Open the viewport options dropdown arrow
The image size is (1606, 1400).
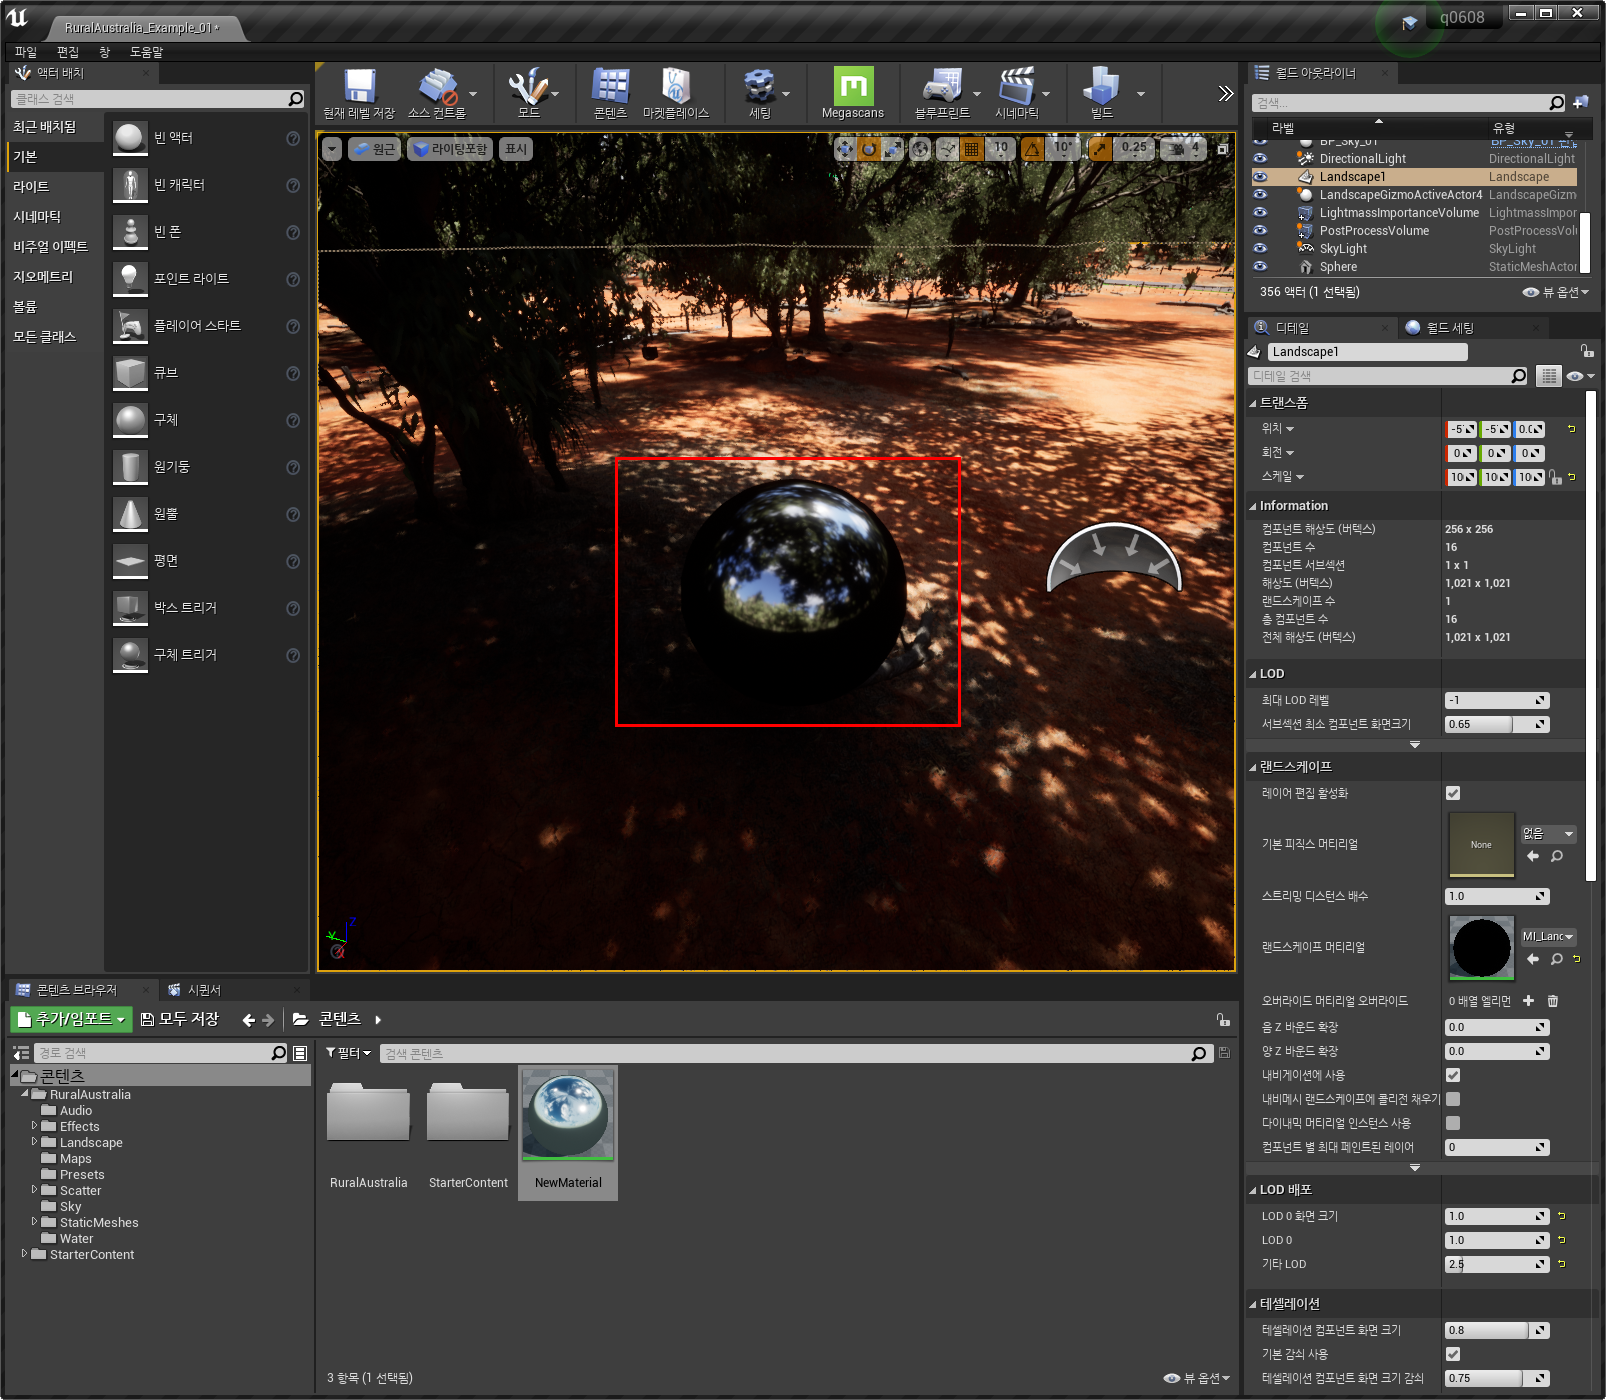pyautogui.click(x=332, y=149)
